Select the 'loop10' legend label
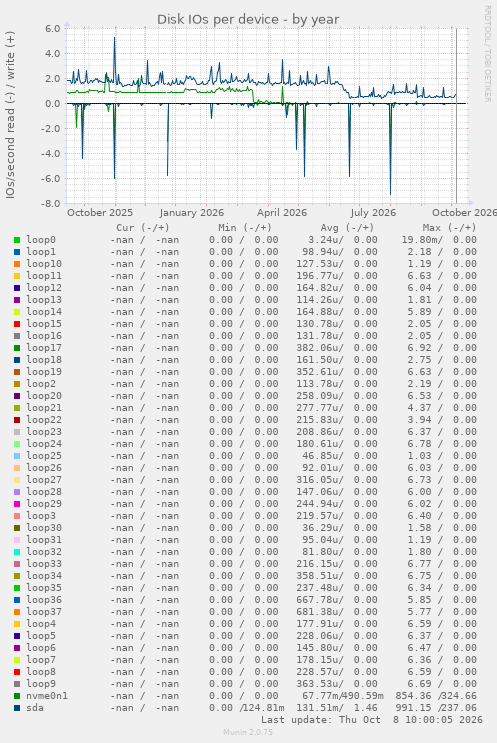This screenshot has height=743, width=497. 44,264
